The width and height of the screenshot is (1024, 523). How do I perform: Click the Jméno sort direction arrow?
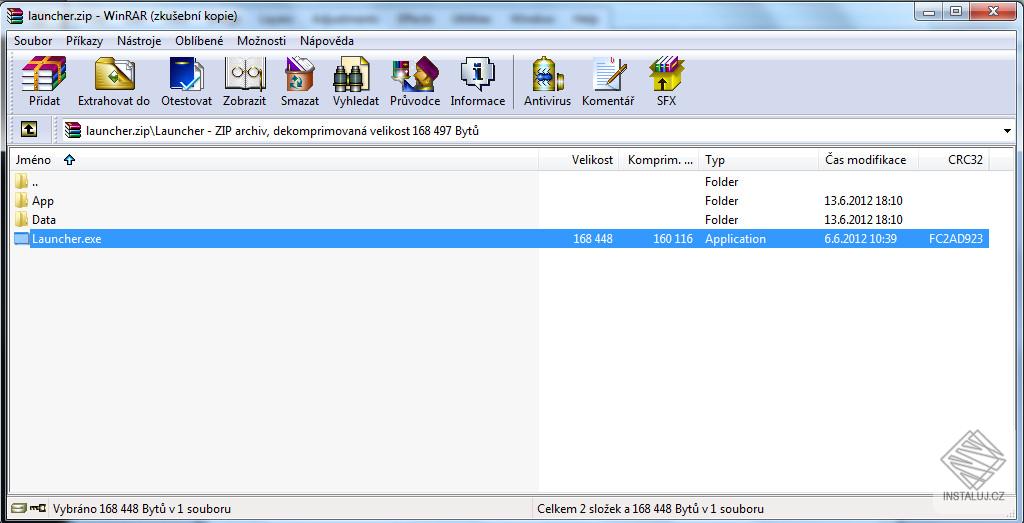(x=70, y=160)
